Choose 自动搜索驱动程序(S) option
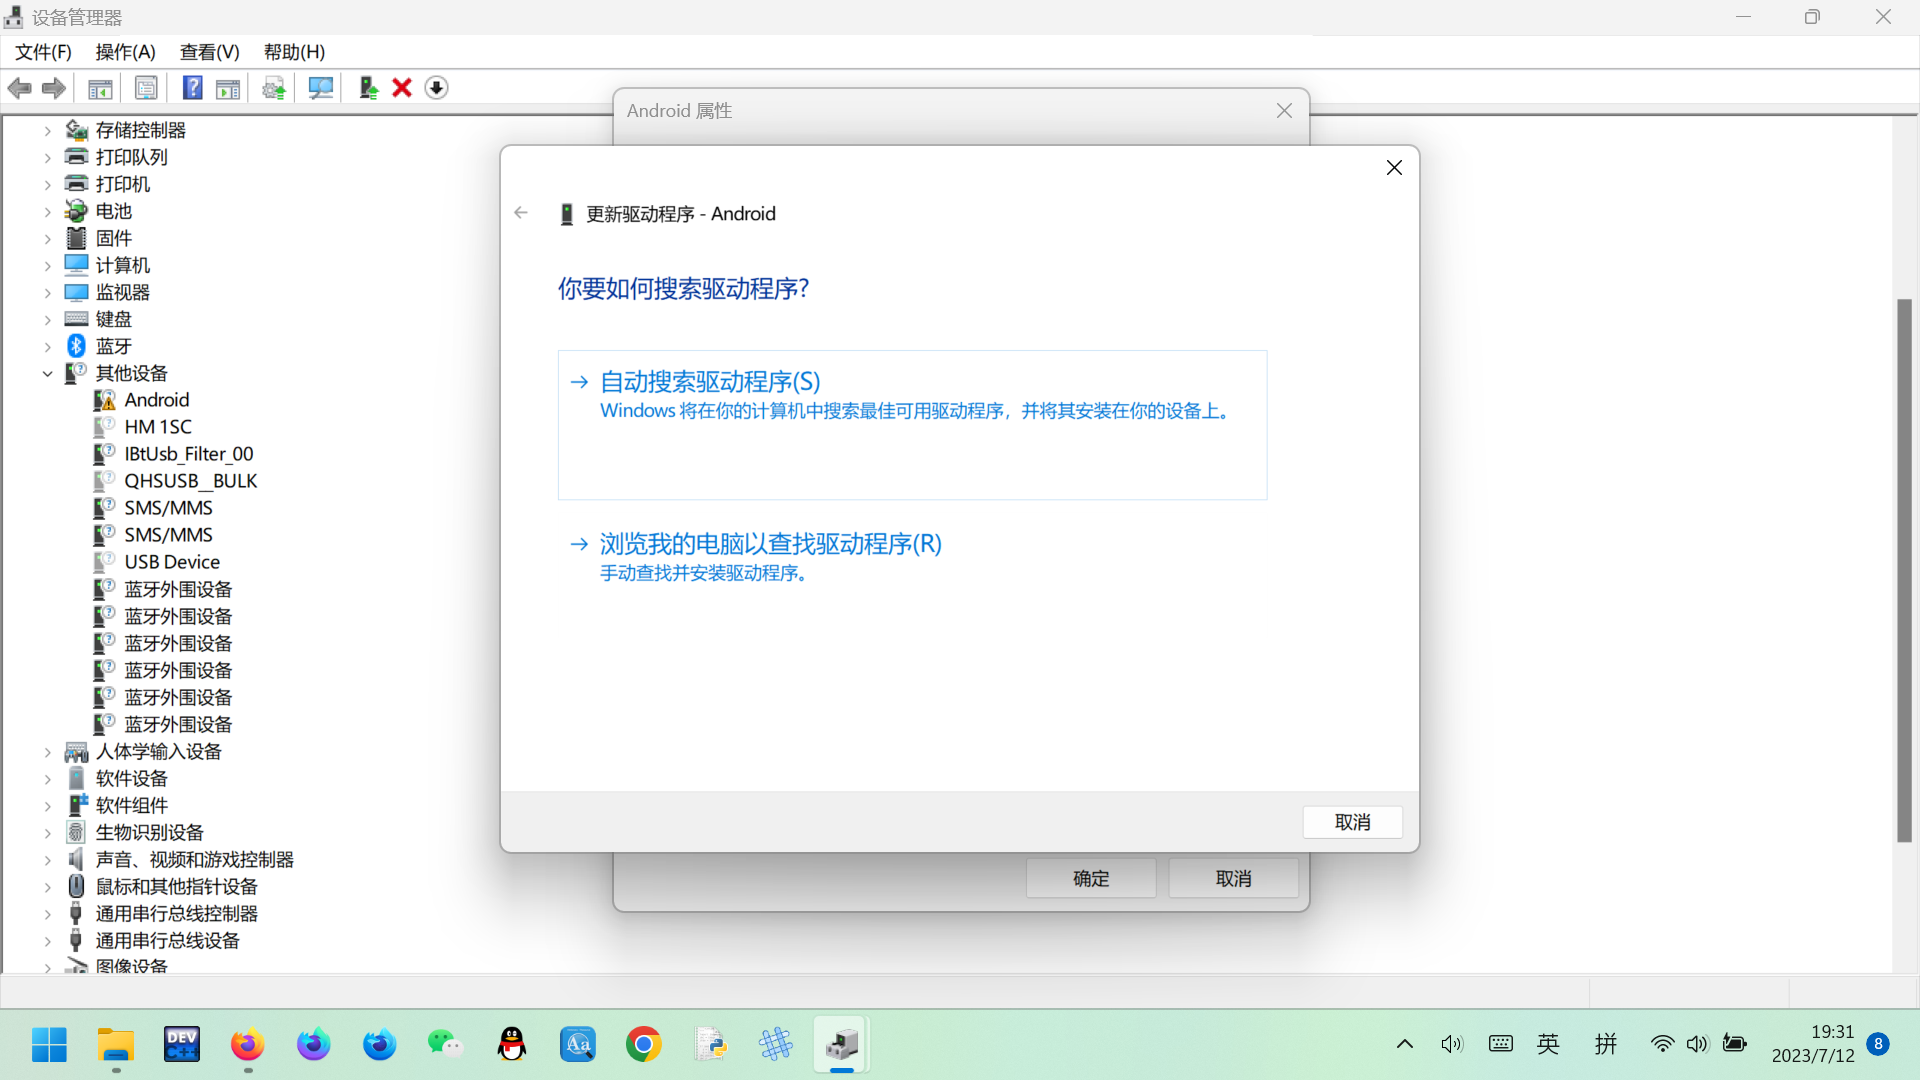 tap(912, 425)
